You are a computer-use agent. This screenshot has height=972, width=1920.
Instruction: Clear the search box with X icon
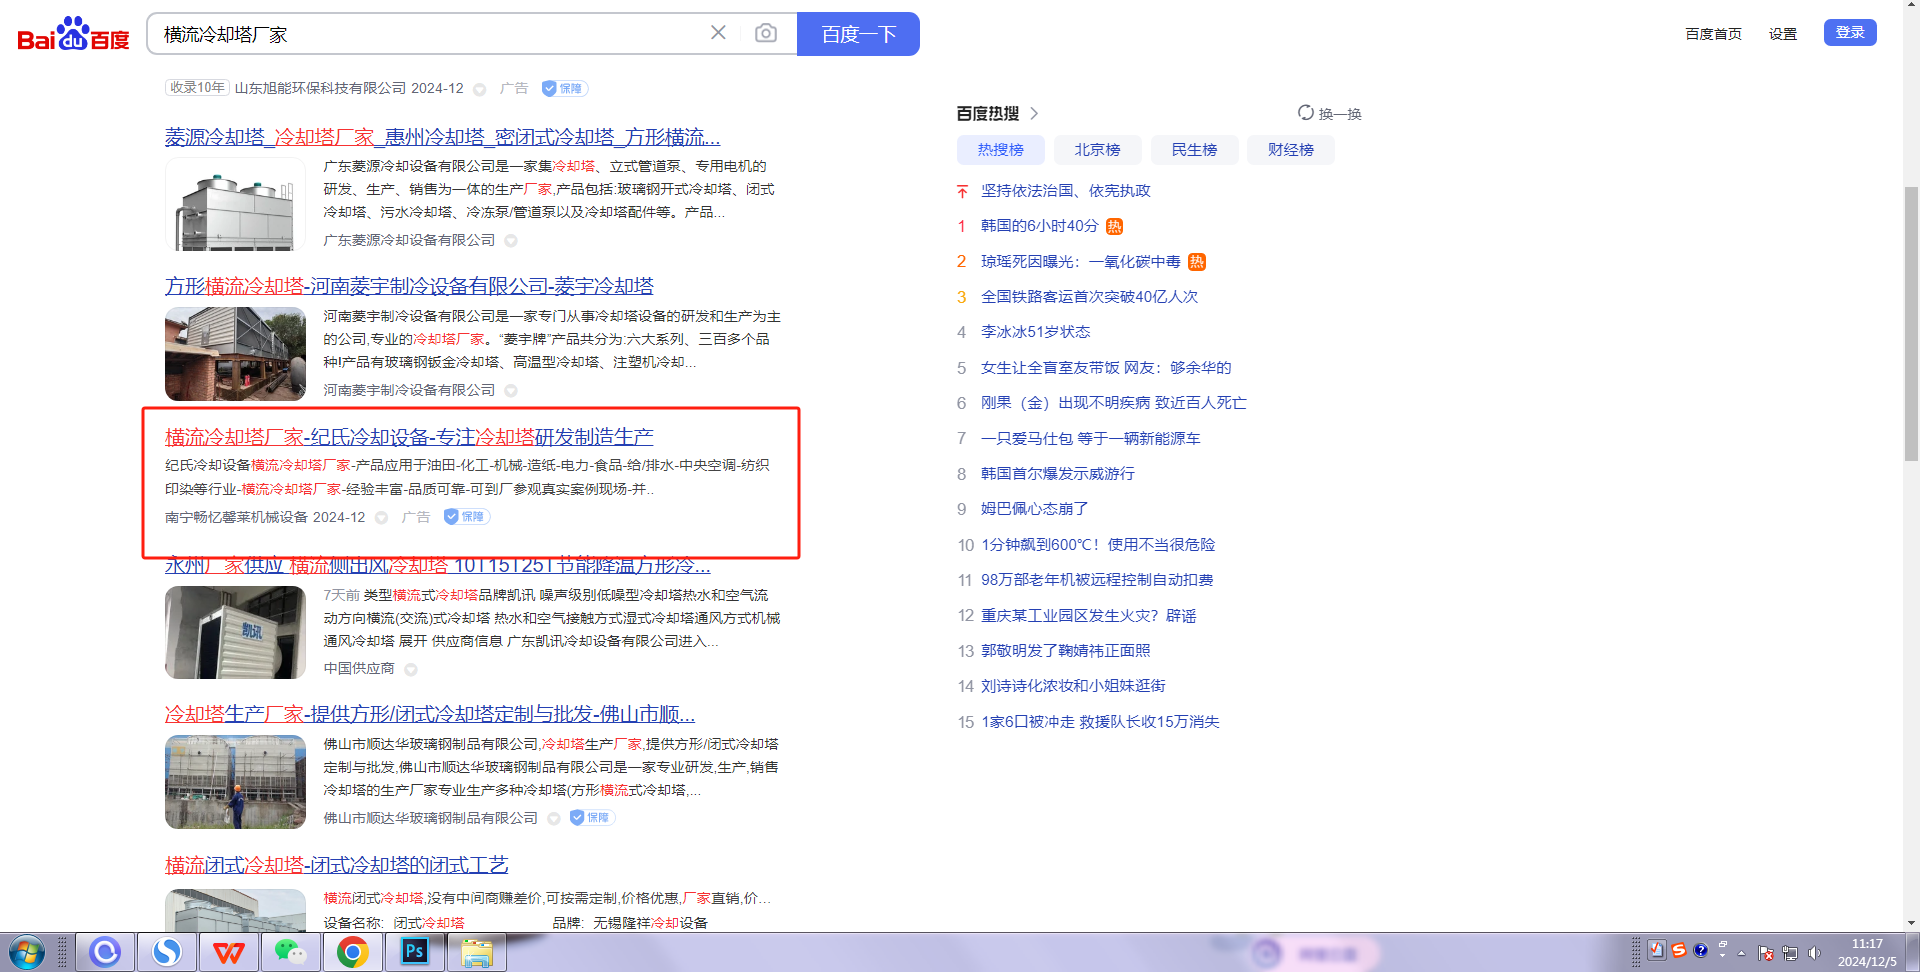click(718, 33)
